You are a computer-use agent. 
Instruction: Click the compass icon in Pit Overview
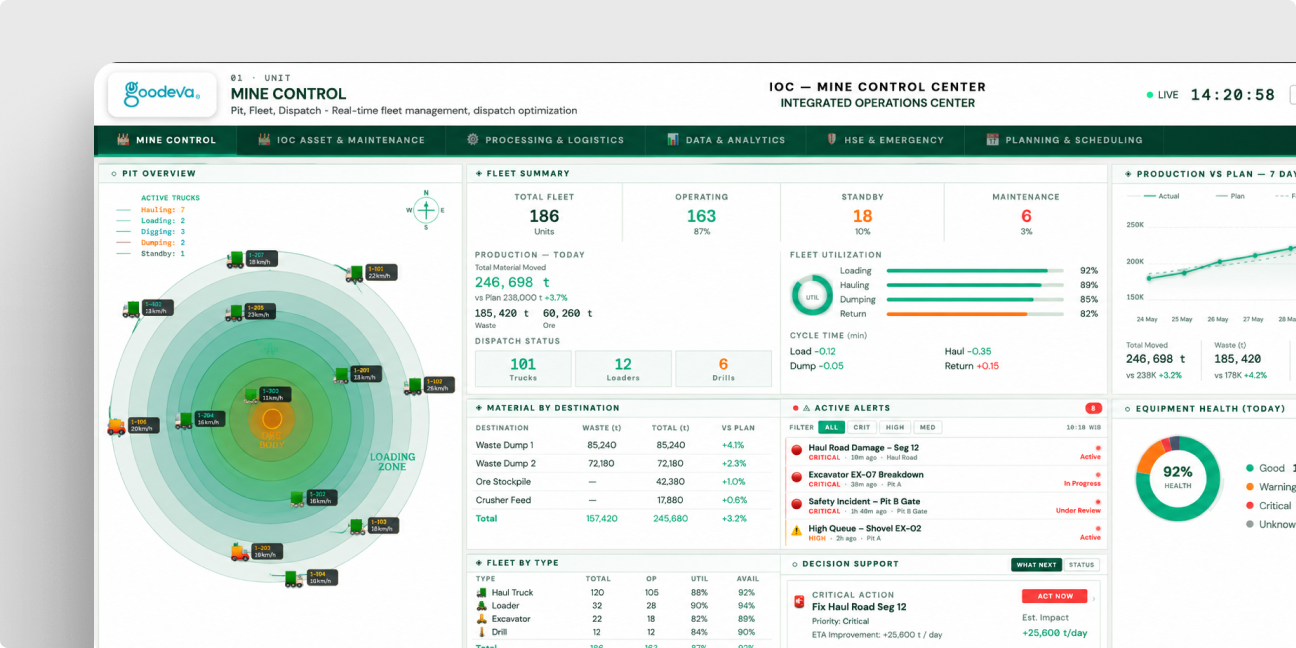tap(426, 210)
